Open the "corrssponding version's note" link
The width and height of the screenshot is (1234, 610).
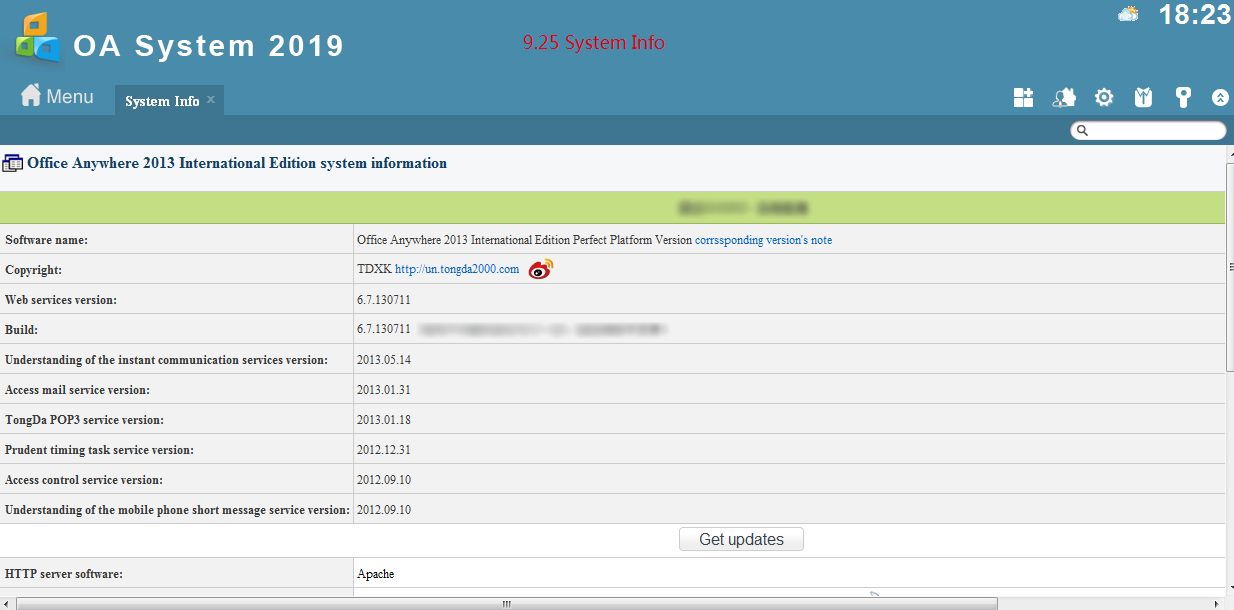click(x=763, y=240)
